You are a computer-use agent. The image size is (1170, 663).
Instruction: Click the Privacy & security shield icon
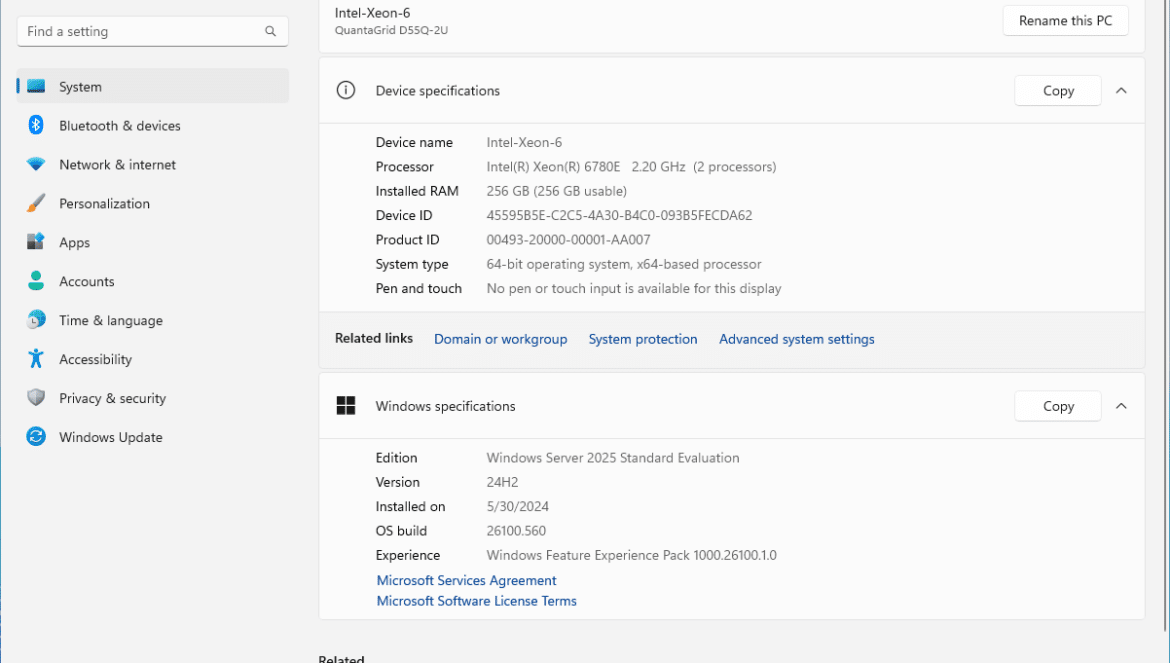point(36,398)
